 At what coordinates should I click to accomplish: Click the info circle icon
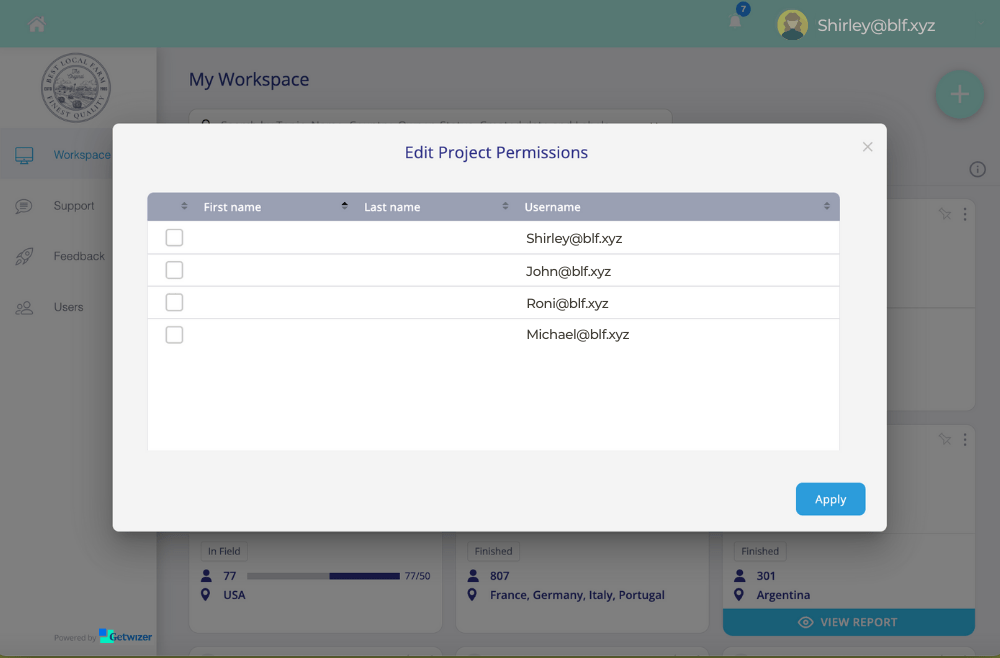coord(977,170)
